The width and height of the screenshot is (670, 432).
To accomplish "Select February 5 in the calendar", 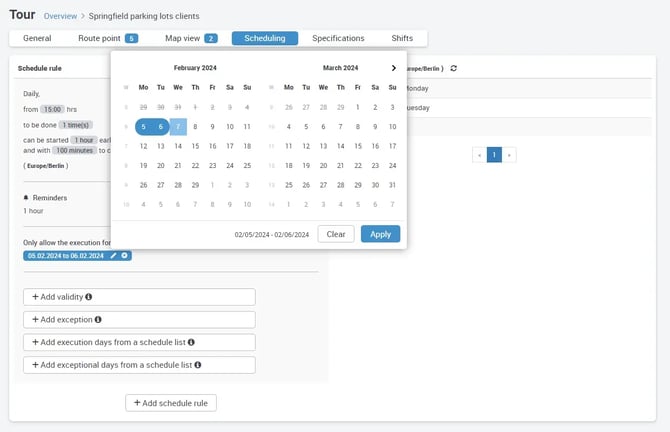I will coord(143,127).
